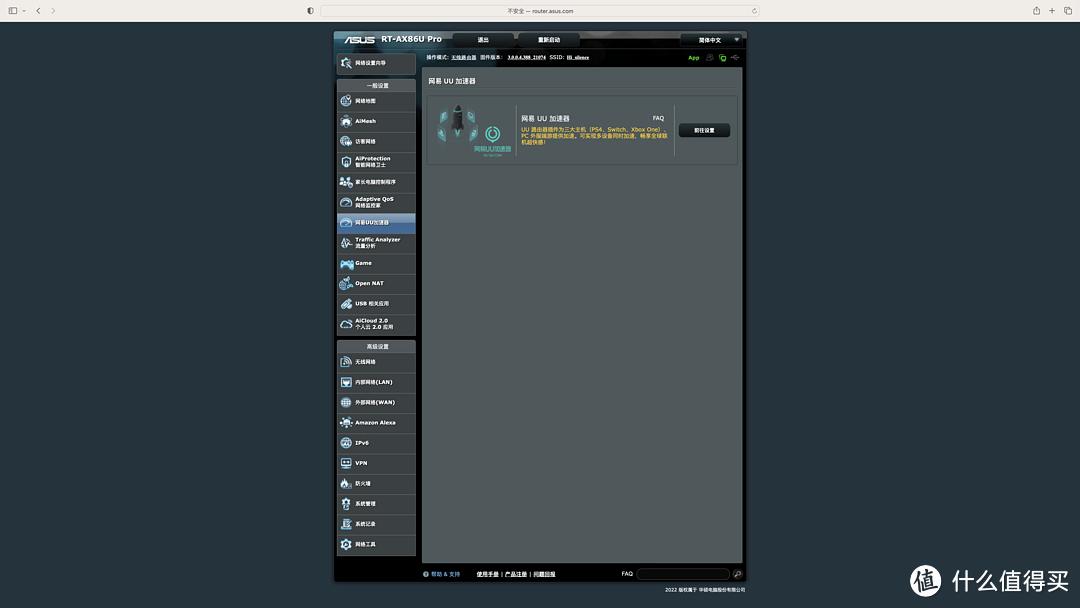Toggle the Safari sidebar button
The height and width of the screenshot is (608, 1080).
pos(12,11)
